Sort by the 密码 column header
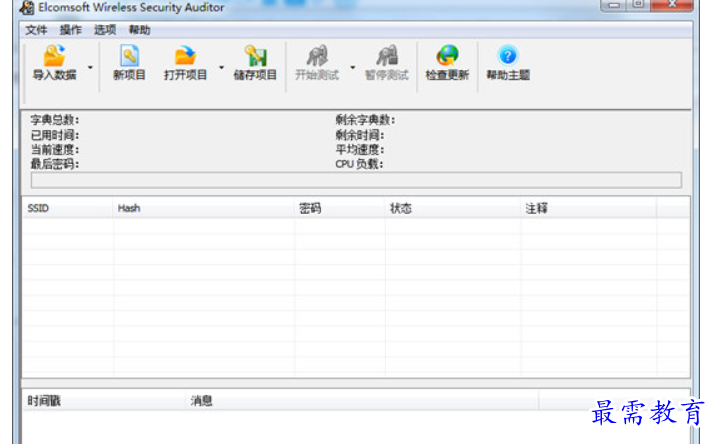The width and height of the screenshot is (713, 444). pos(340,208)
